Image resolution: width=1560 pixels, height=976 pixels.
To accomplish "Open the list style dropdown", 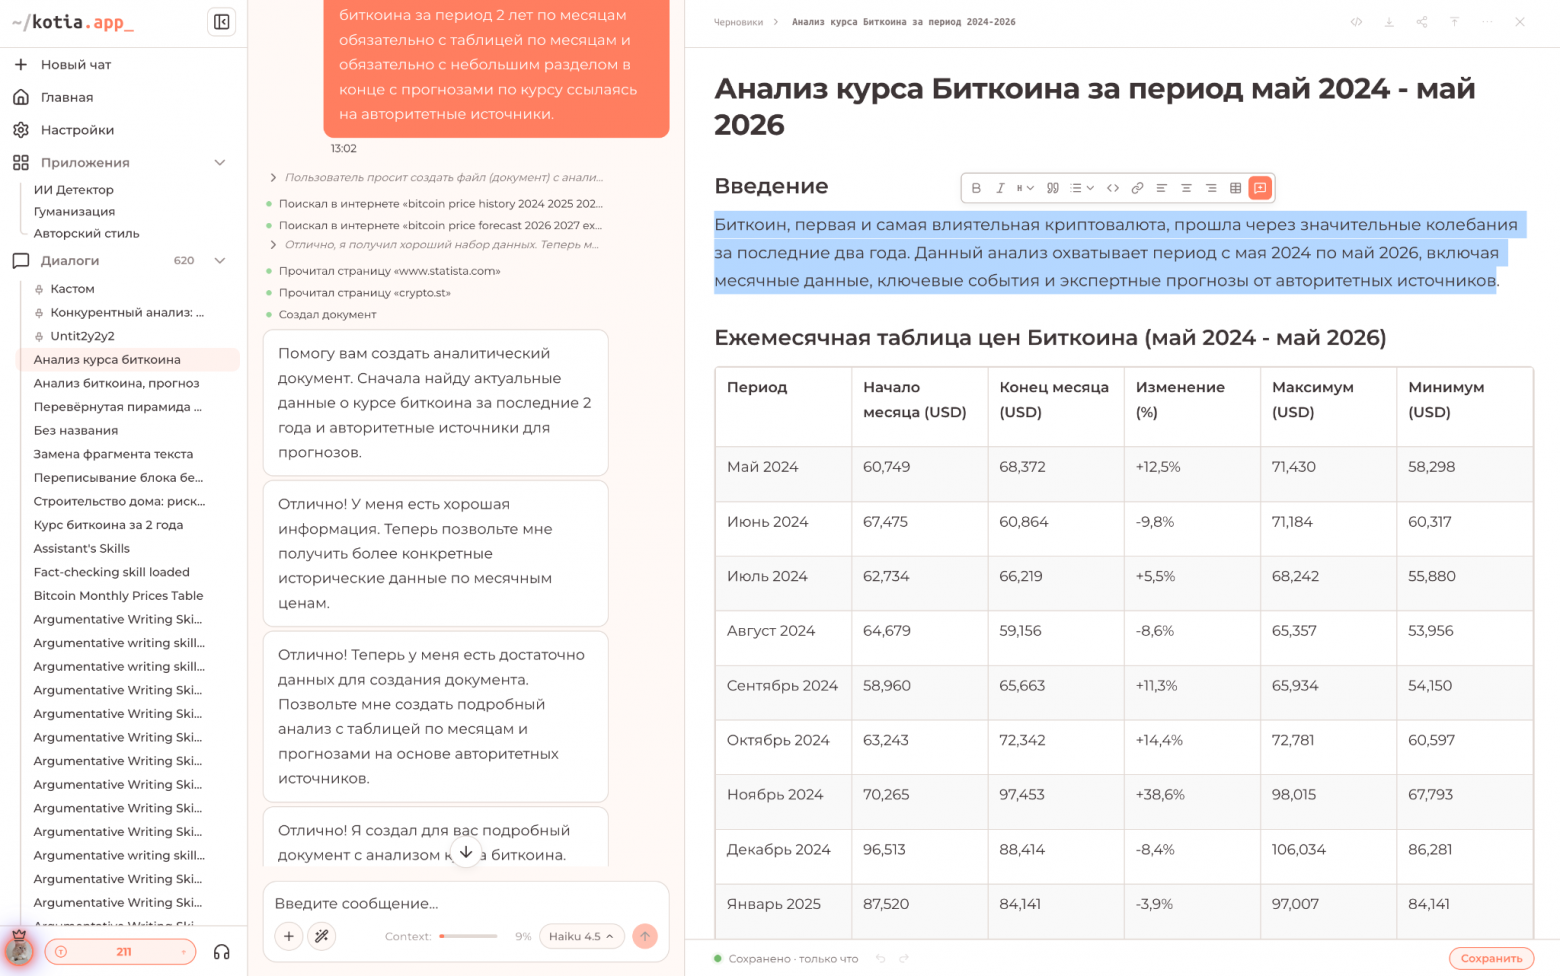I will [1082, 188].
